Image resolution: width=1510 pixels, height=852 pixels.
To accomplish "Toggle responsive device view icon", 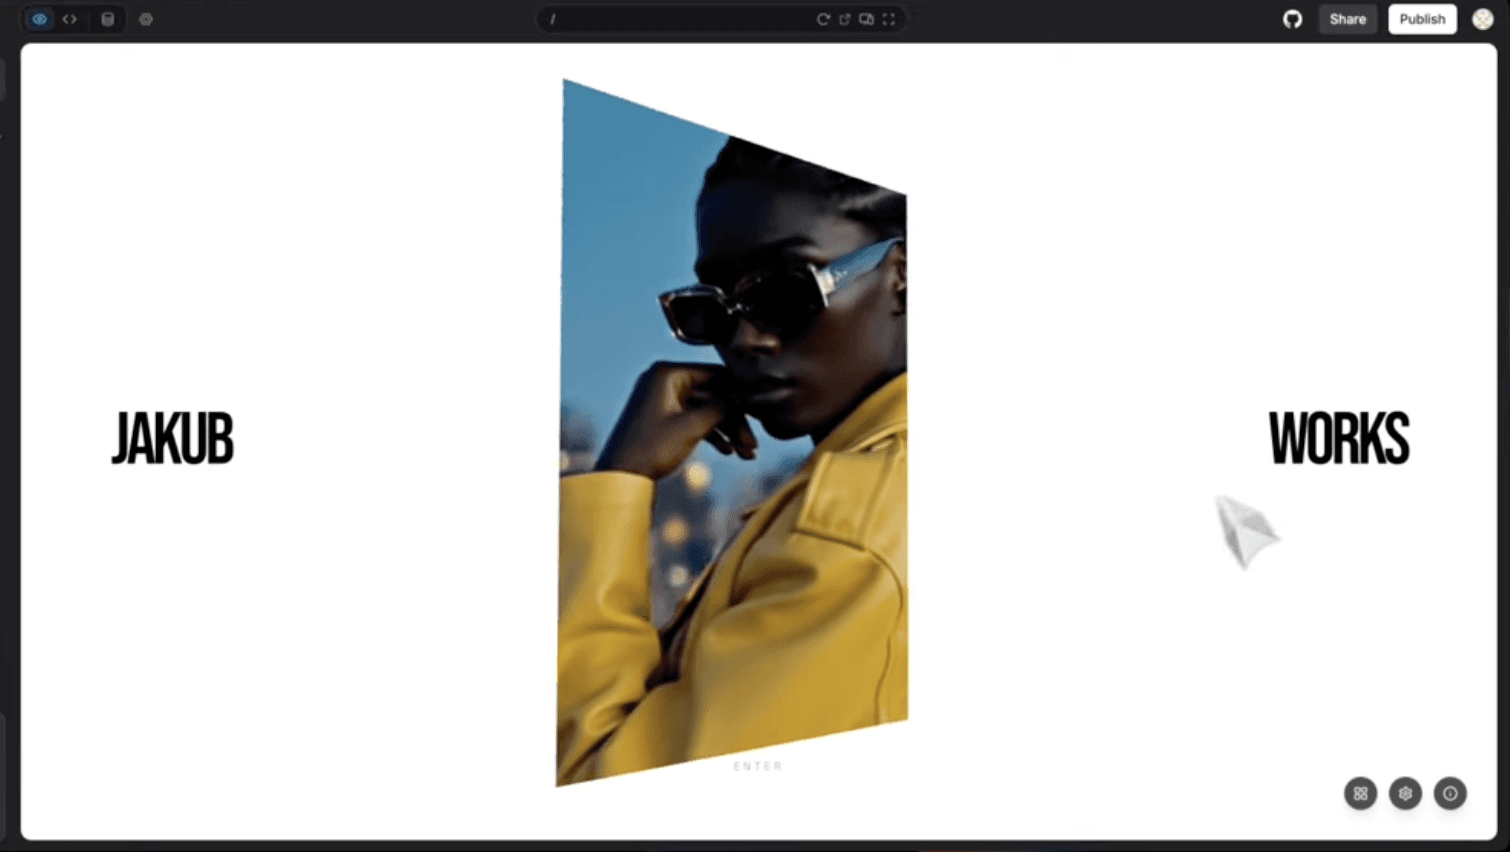I will coord(867,19).
